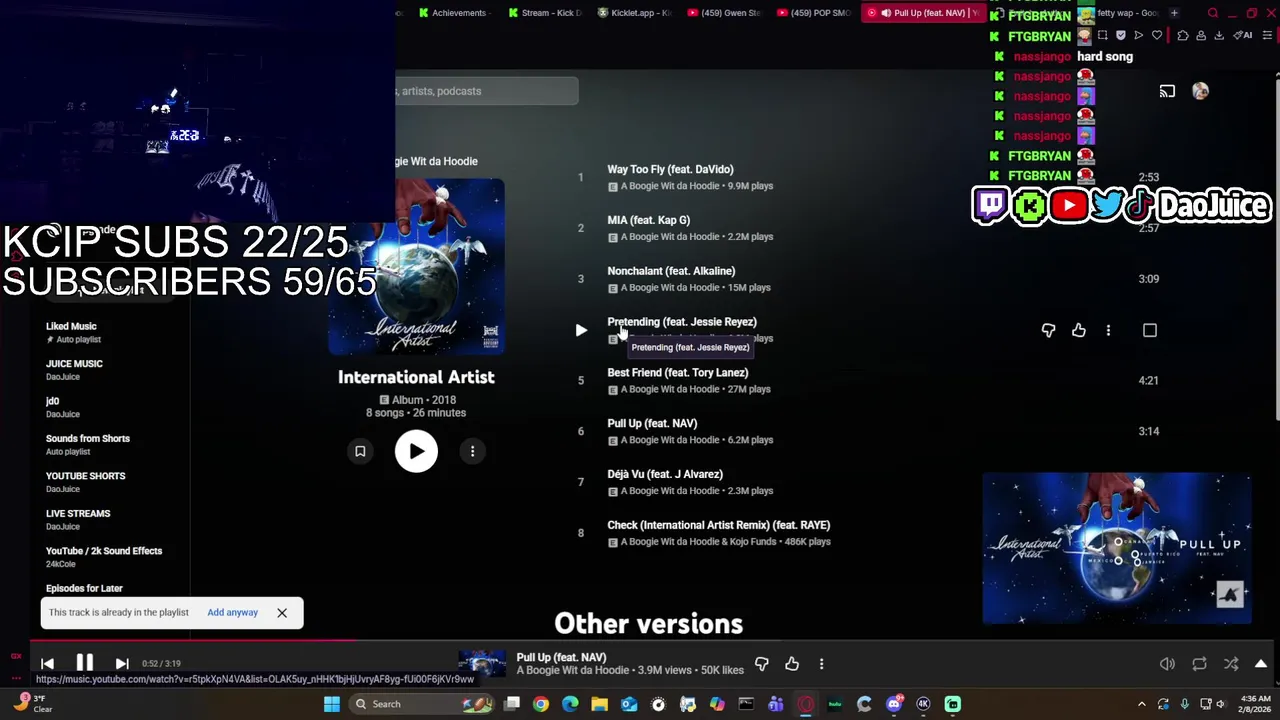This screenshot has width=1280, height=720.
Task: Open Déjà Vu (feat. J Alvarez)
Action: pyautogui.click(x=665, y=474)
